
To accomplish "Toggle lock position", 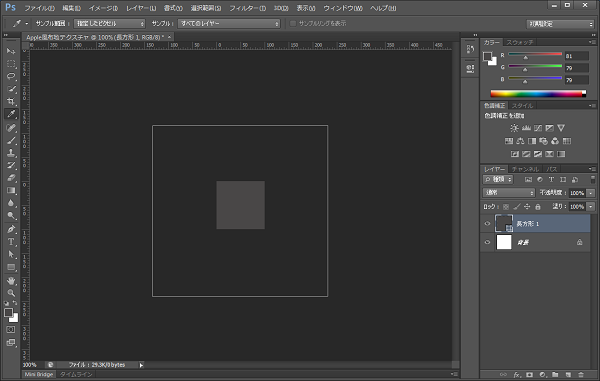I will click(x=527, y=207).
